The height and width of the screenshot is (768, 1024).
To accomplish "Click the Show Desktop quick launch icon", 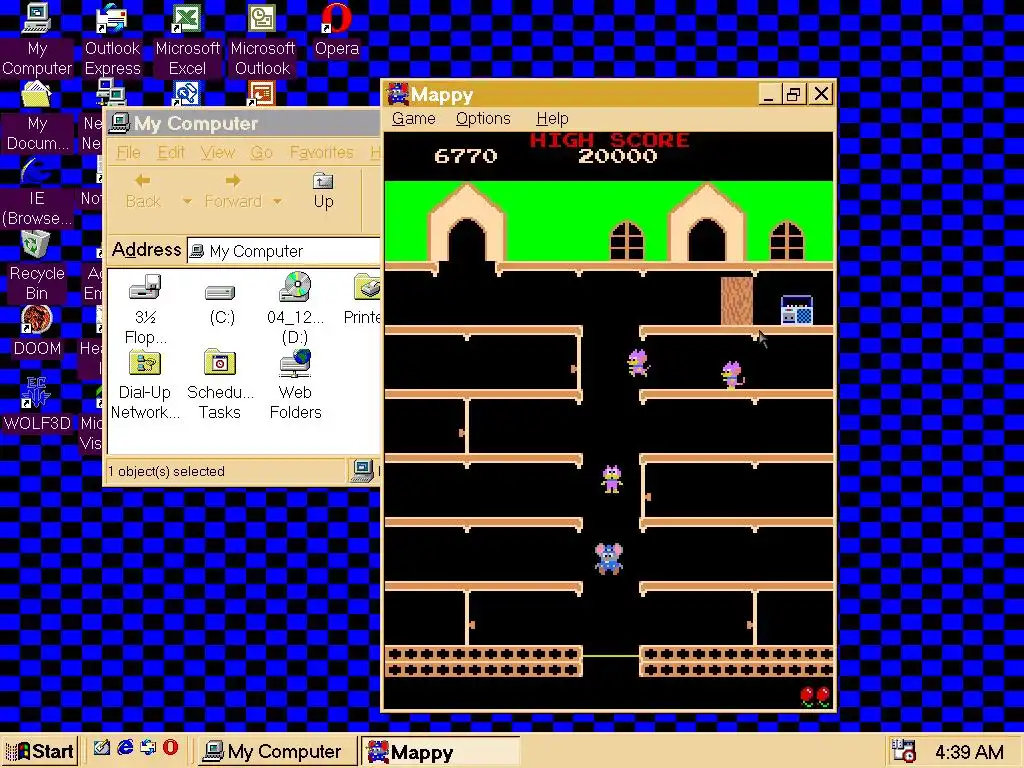I will pyautogui.click(x=101, y=748).
